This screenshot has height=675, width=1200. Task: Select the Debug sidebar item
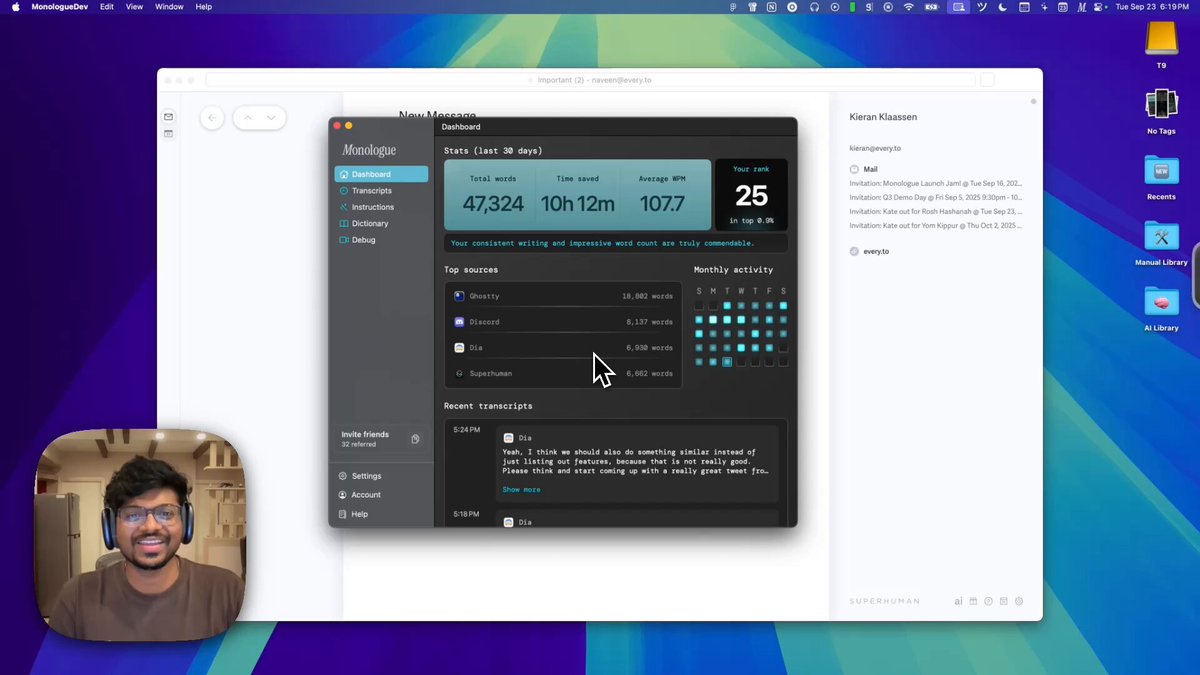(x=363, y=240)
